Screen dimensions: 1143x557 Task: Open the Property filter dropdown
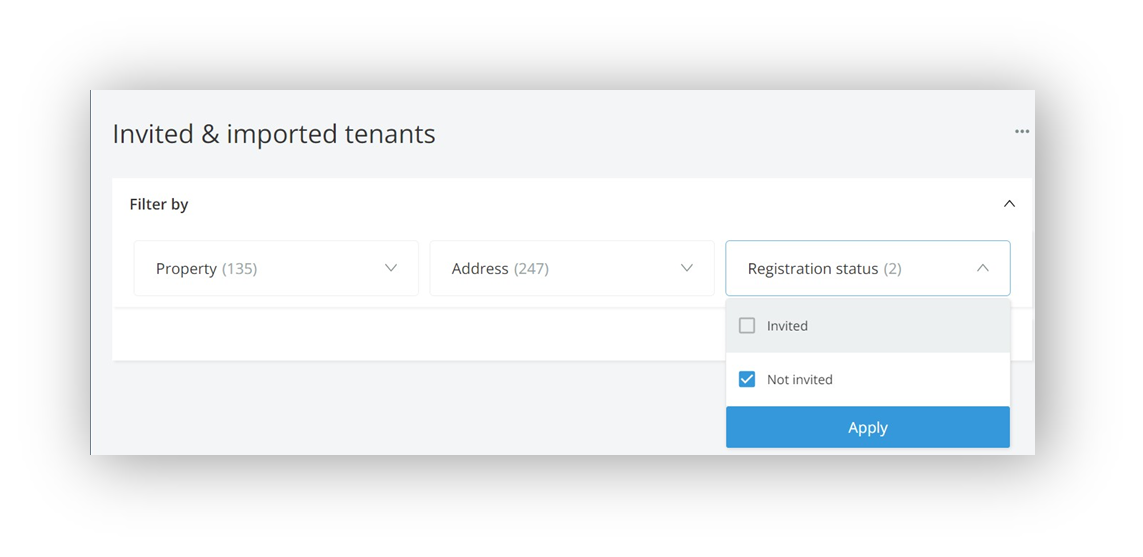pos(276,268)
